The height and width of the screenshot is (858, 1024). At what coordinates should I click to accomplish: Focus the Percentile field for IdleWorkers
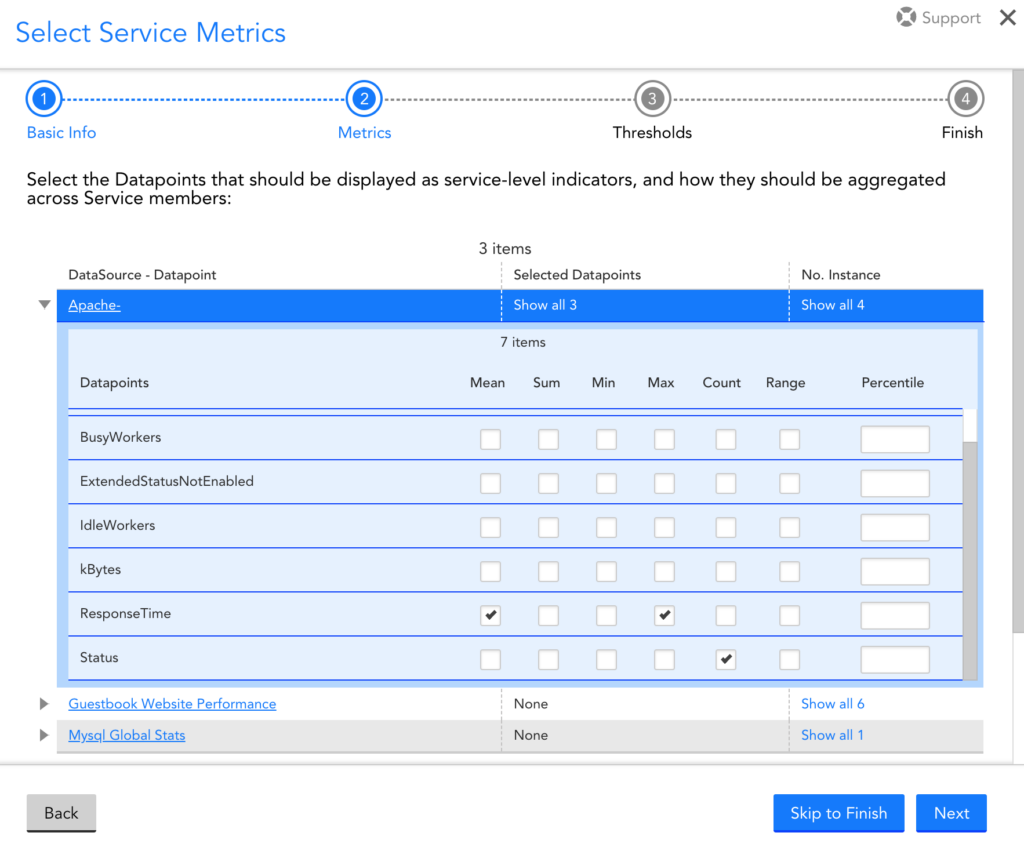pyautogui.click(x=895, y=528)
